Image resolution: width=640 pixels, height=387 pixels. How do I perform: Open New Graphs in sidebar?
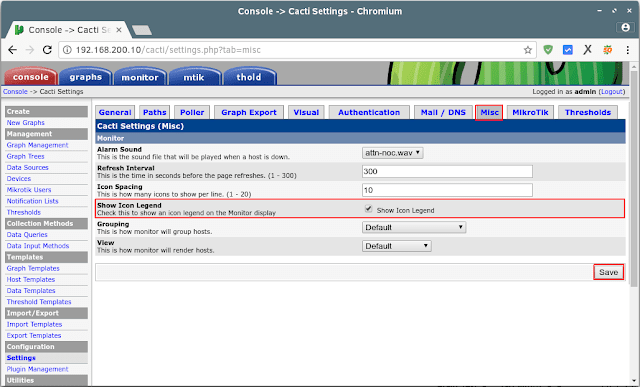[x=25, y=122]
